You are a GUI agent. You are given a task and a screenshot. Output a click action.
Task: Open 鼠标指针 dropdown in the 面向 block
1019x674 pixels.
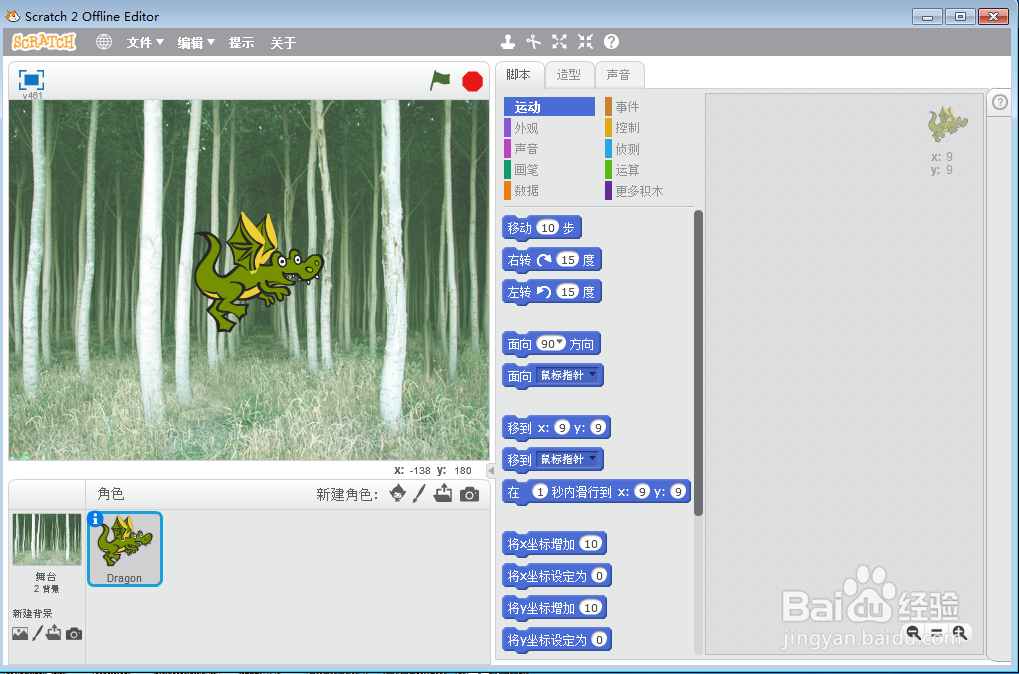(x=568, y=375)
